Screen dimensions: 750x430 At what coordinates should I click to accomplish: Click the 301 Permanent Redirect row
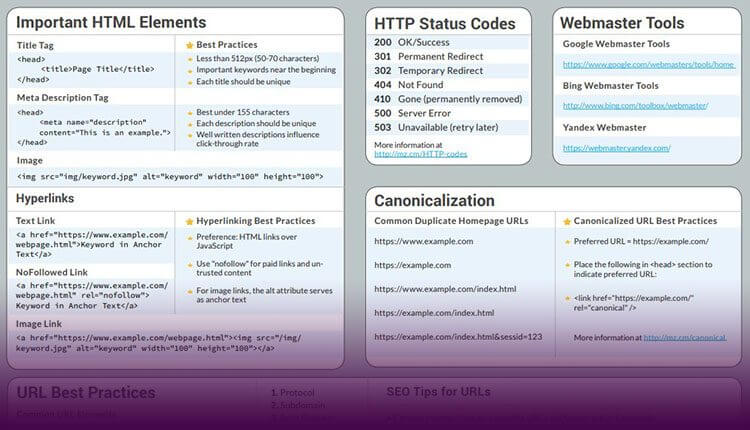[x=448, y=56]
